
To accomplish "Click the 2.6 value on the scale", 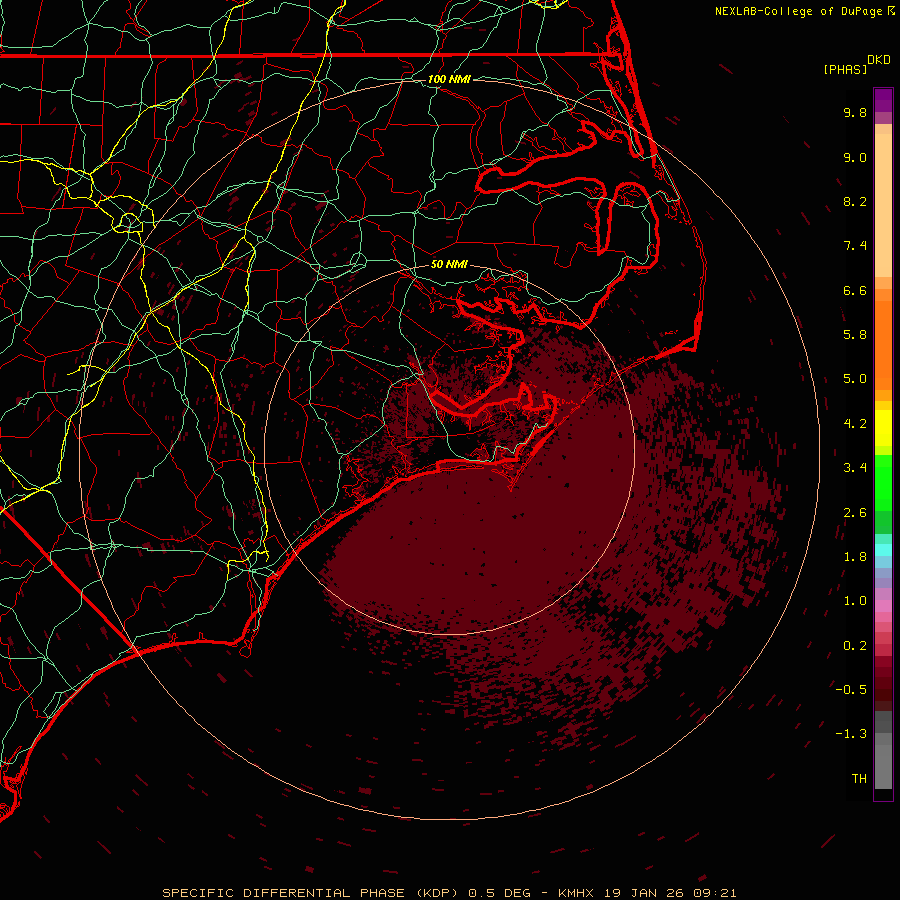I will (x=855, y=513).
